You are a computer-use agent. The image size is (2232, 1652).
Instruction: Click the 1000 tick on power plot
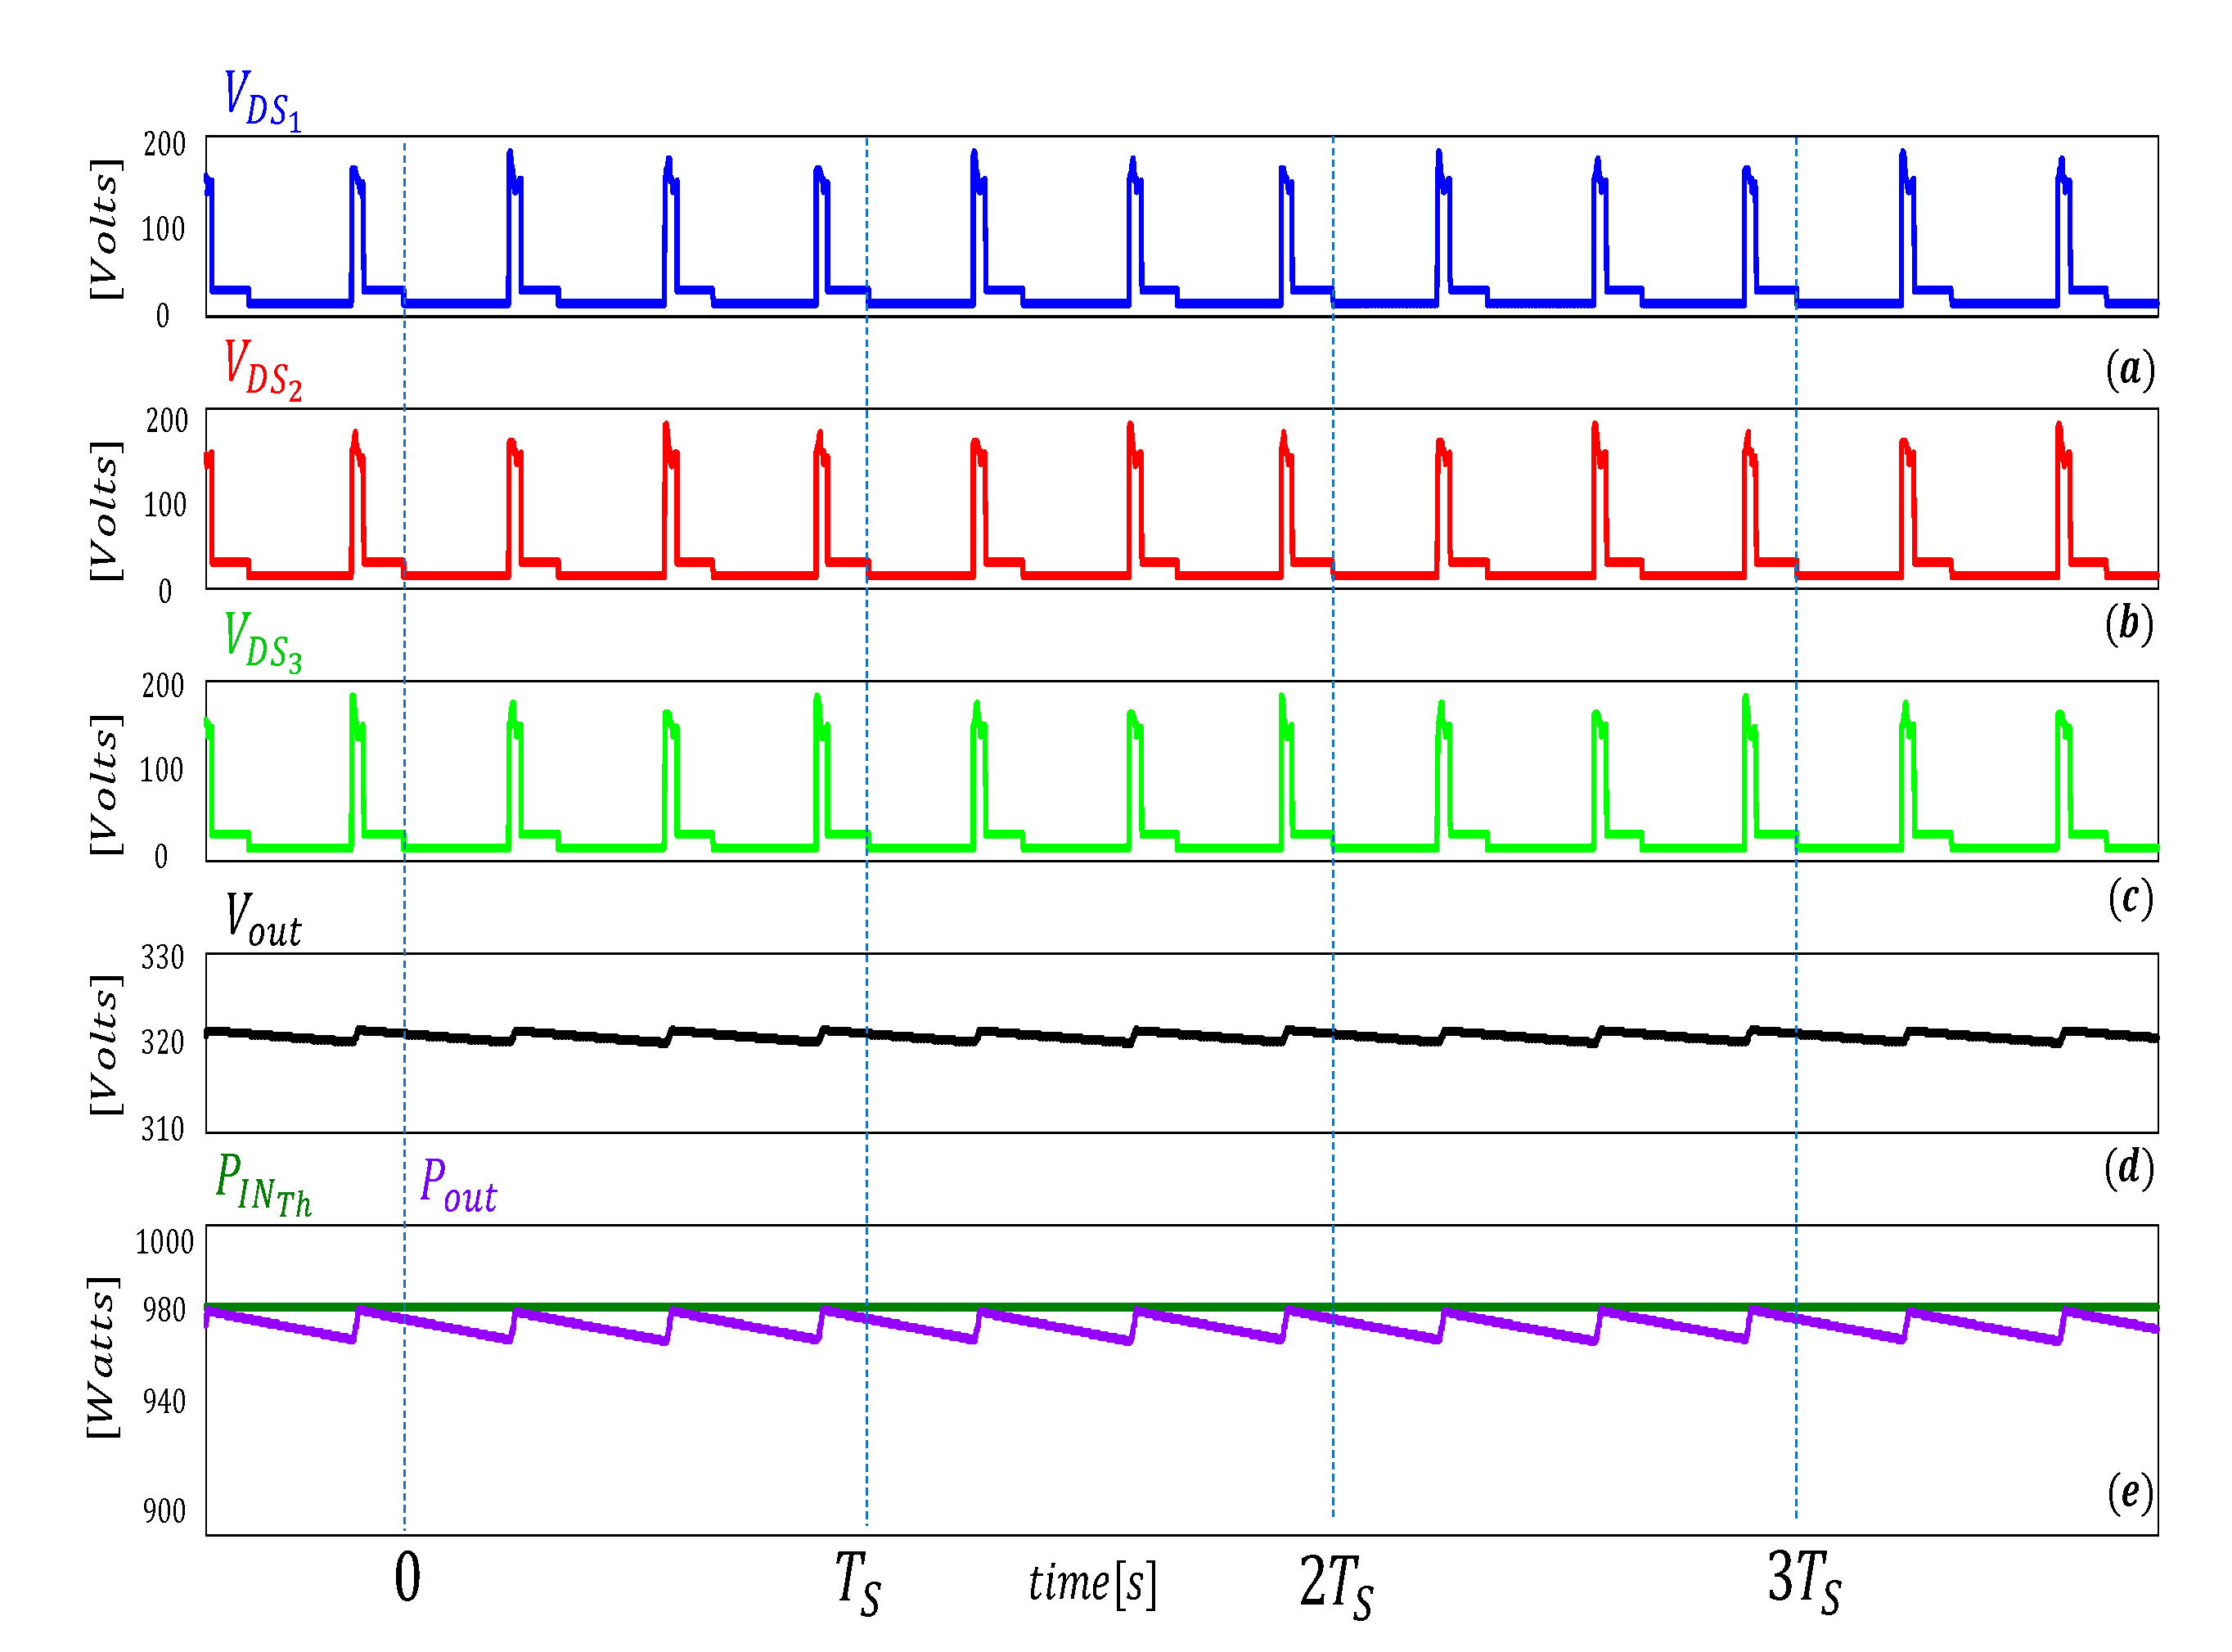[x=164, y=1242]
